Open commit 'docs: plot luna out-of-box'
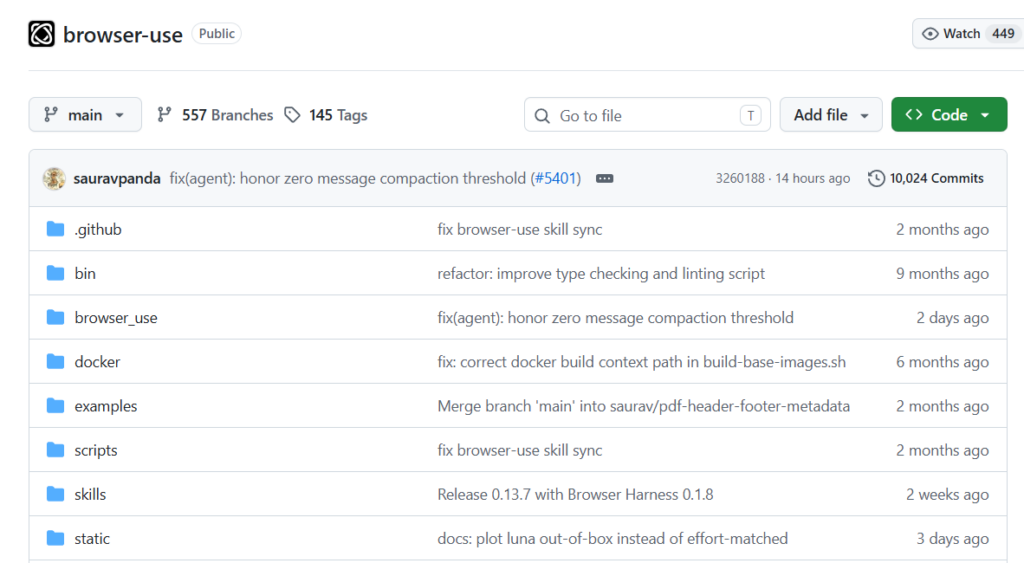The width and height of the screenshot is (1024, 563). (613, 538)
